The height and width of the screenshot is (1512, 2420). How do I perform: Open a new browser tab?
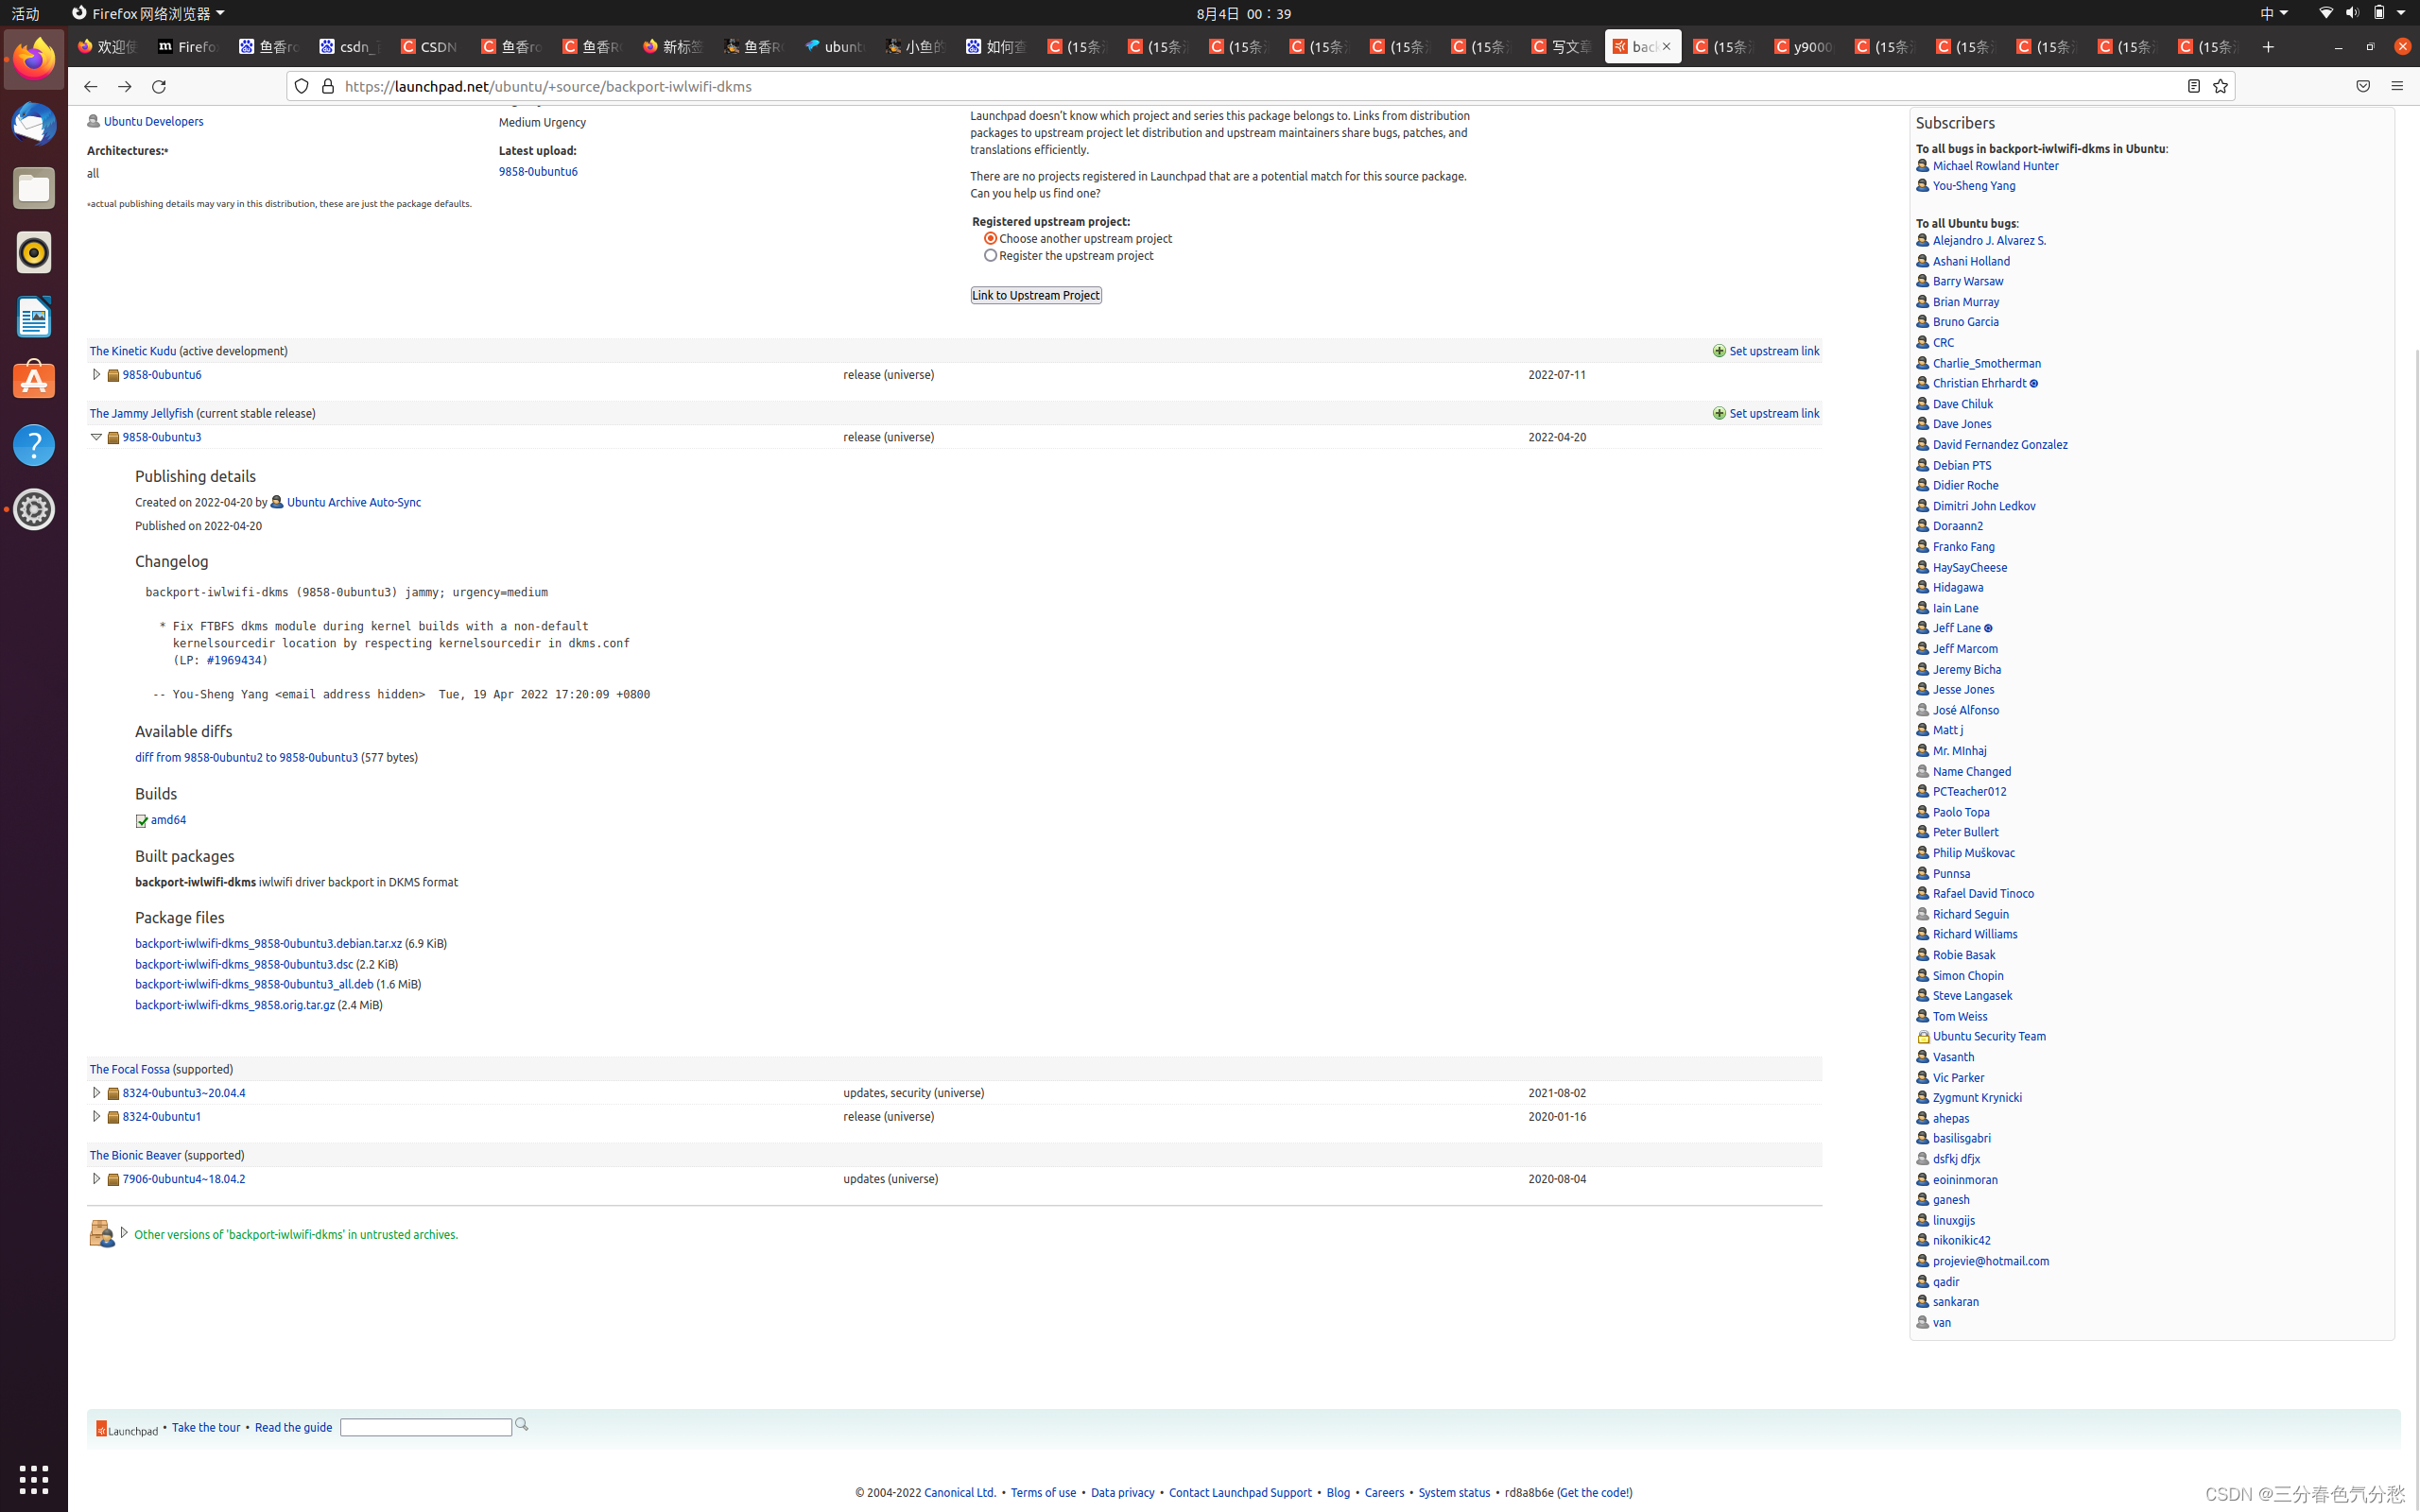click(x=2268, y=47)
